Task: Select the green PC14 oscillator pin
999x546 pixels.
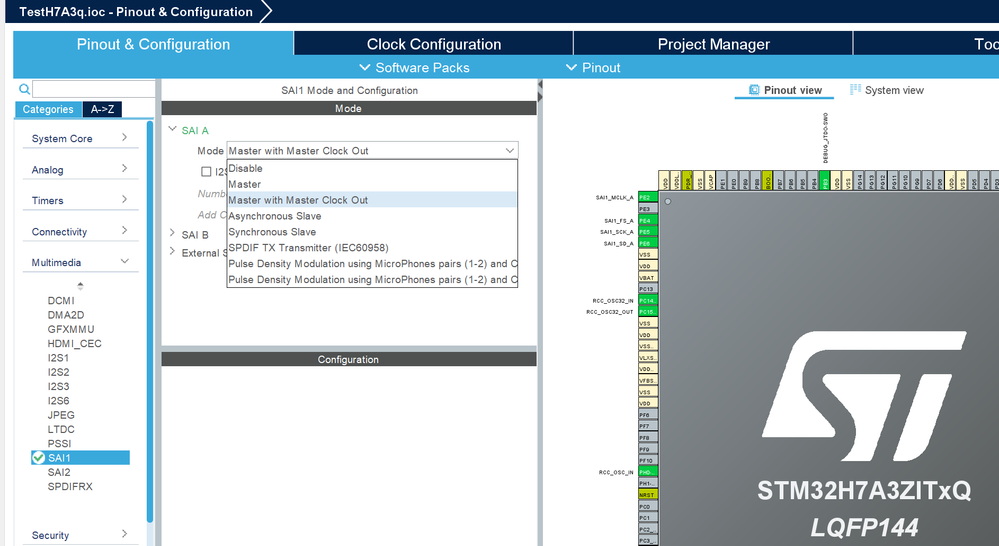Action: pyautogui.click(x=648, y=300)
